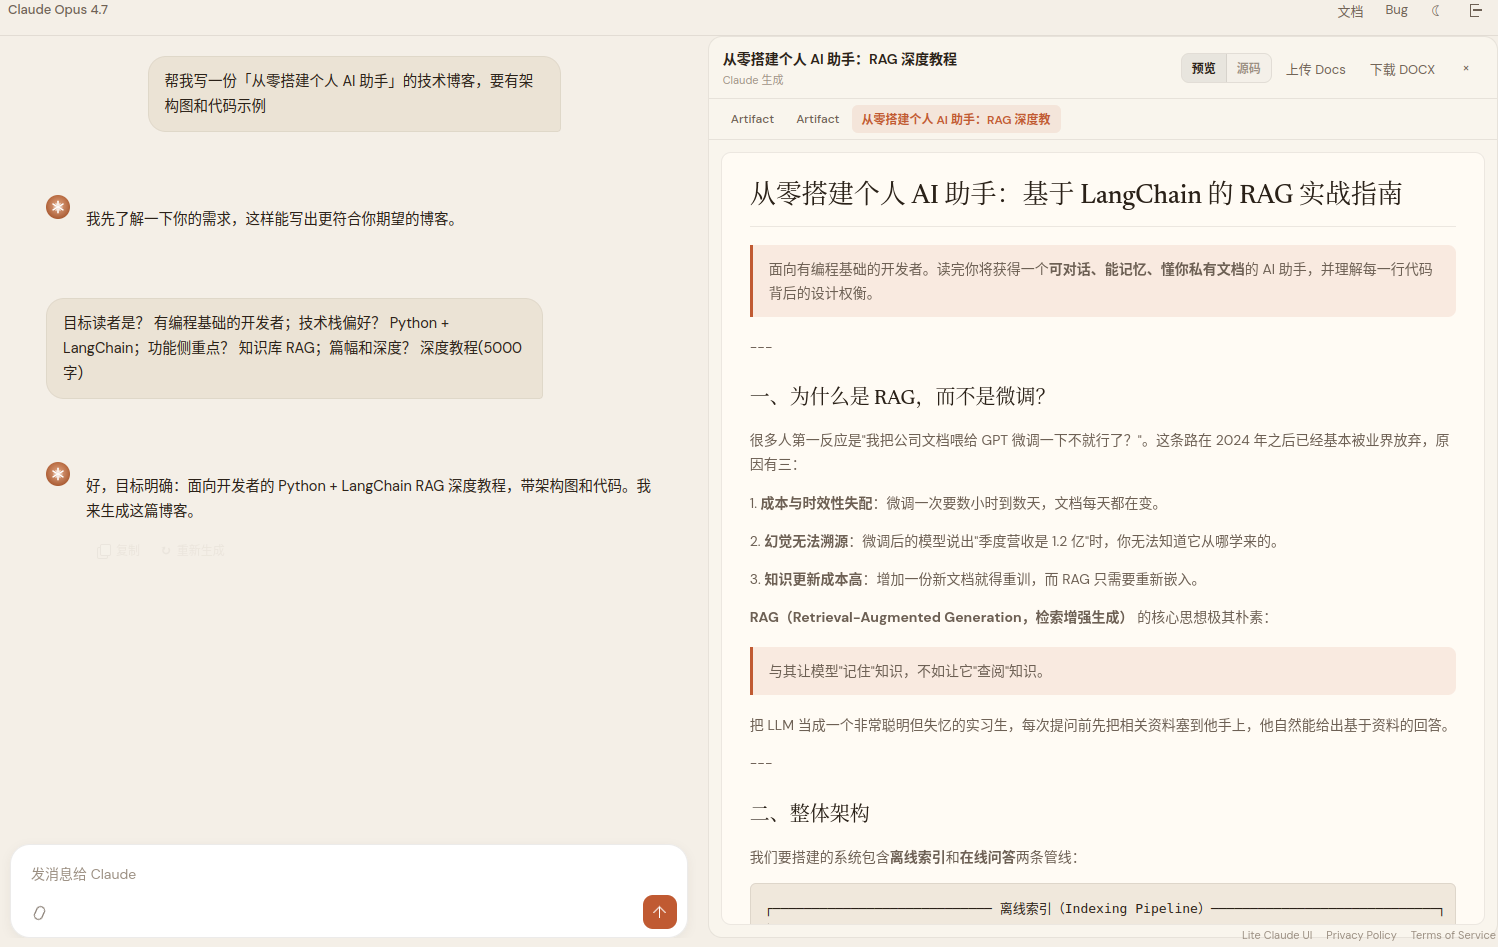
Task: Click the reply '我先了解一下你的需求'
Action: click(275, 219)
